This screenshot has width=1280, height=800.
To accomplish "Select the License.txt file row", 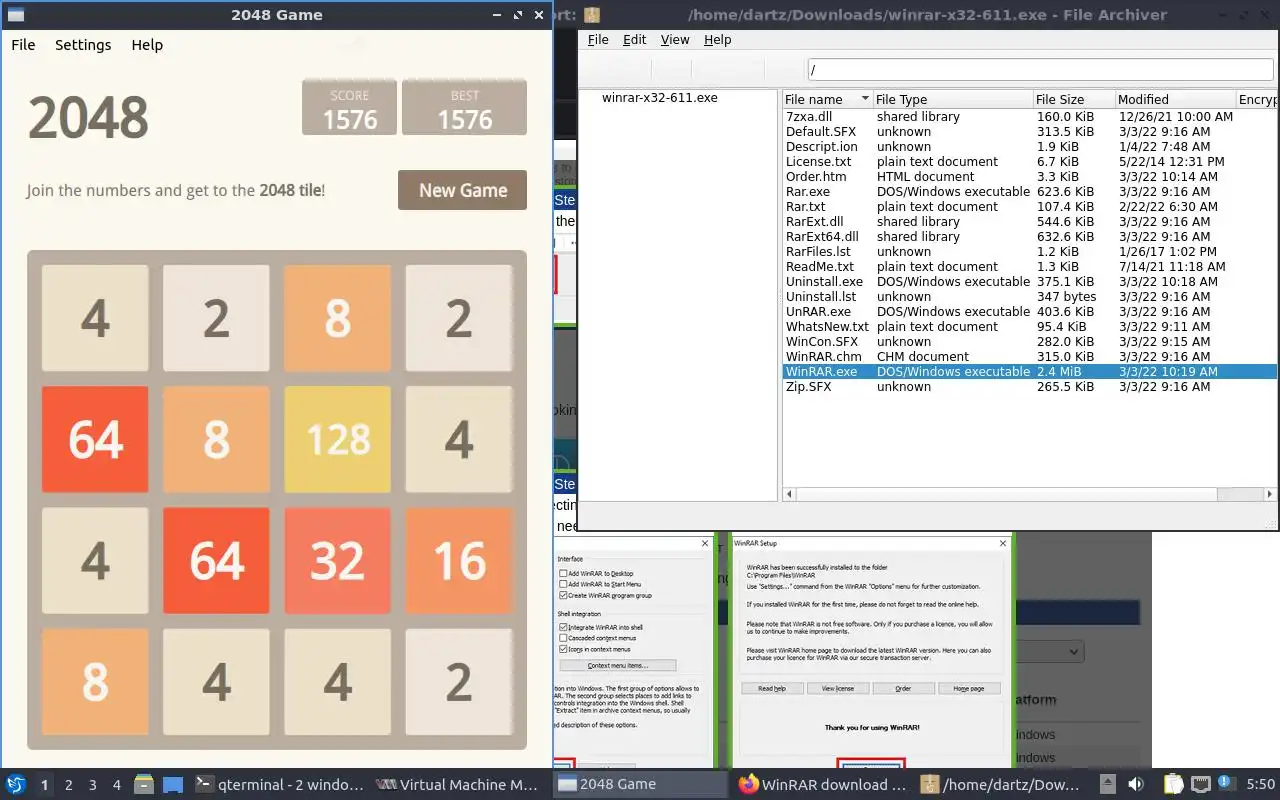I will point(1029,161).
